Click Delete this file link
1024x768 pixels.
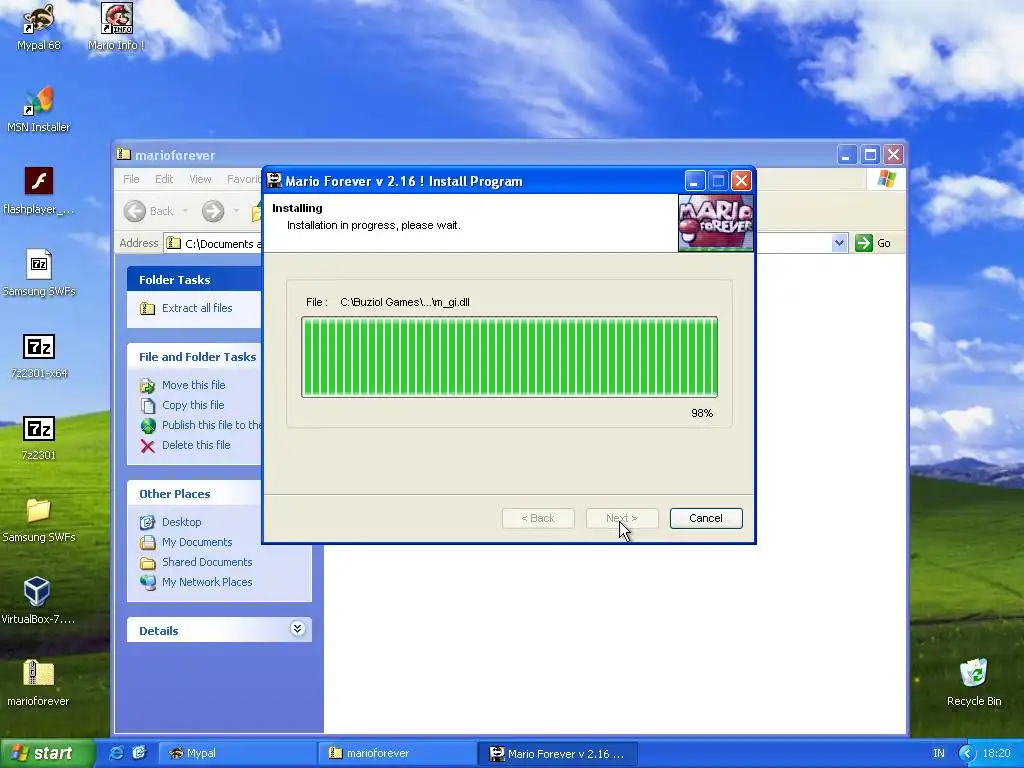point(196,445)
